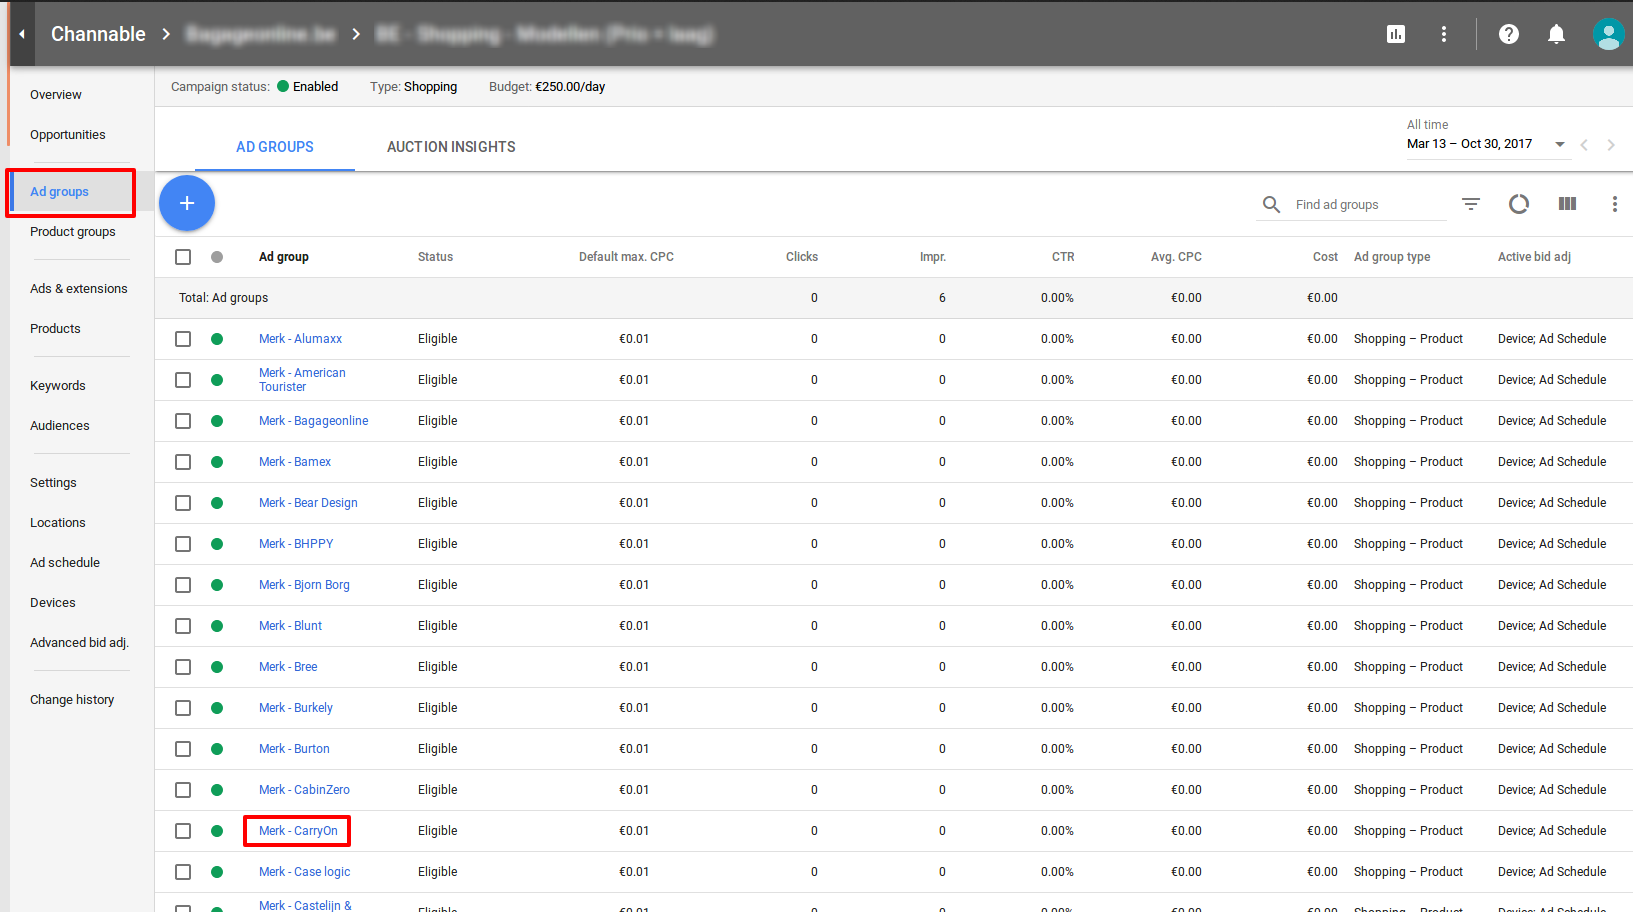Click the user account avatar
The image size is (1633, 912).
click(1607, 34)
